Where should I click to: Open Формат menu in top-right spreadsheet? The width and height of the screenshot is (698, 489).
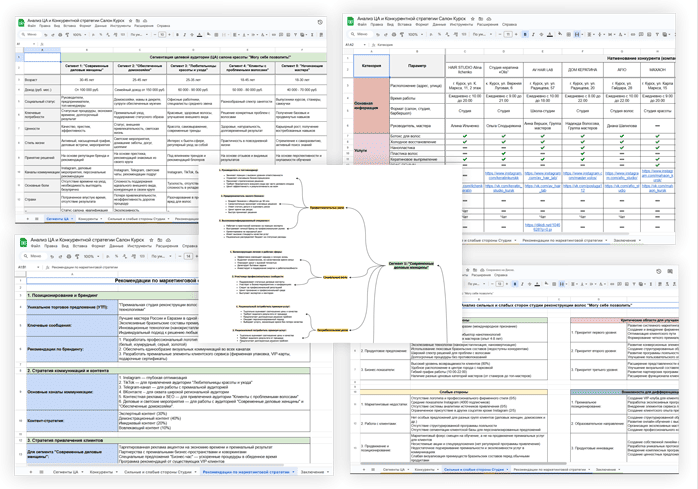[x=422, y=24]
